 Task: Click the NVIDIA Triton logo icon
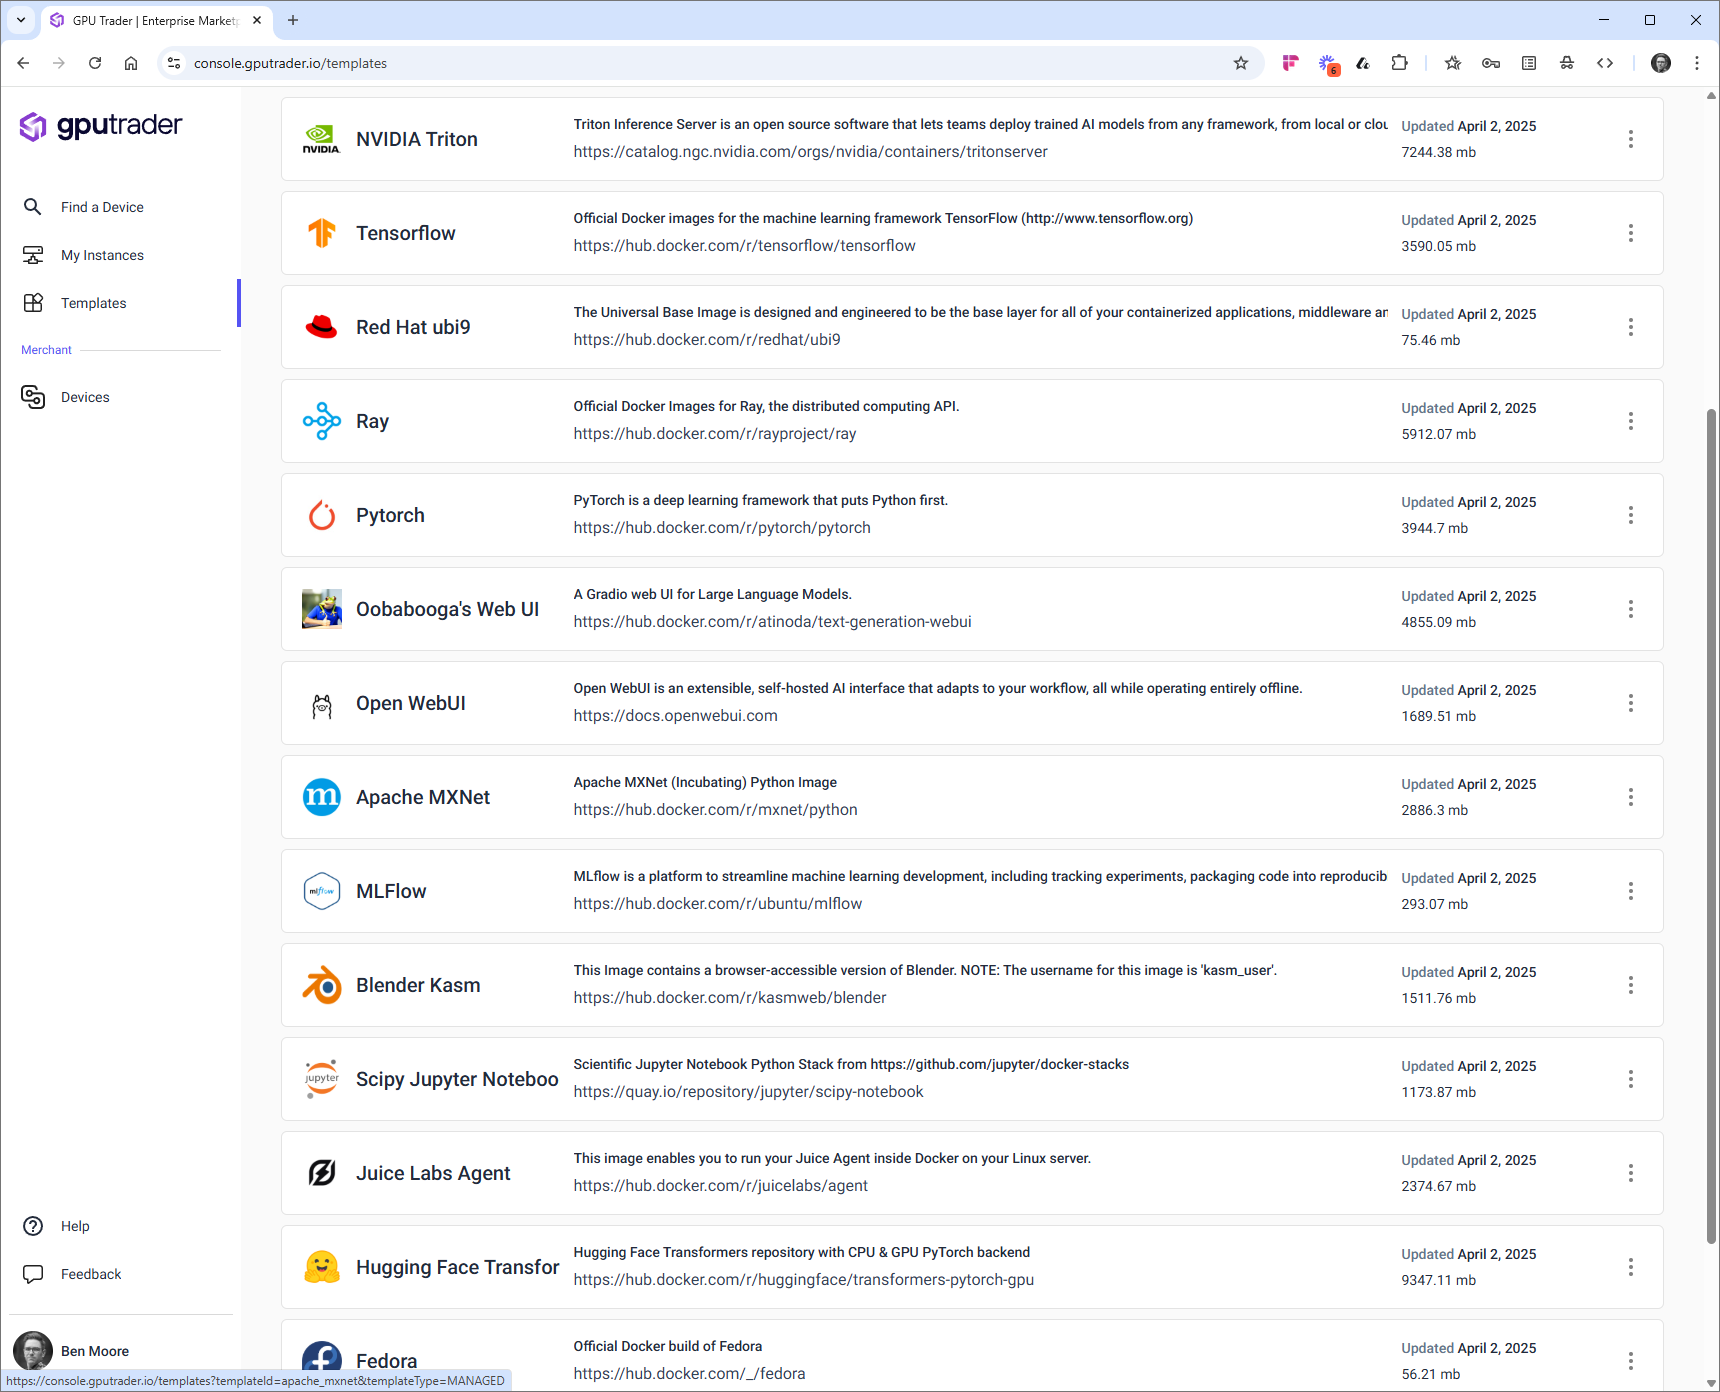click(x=321, y=139)
